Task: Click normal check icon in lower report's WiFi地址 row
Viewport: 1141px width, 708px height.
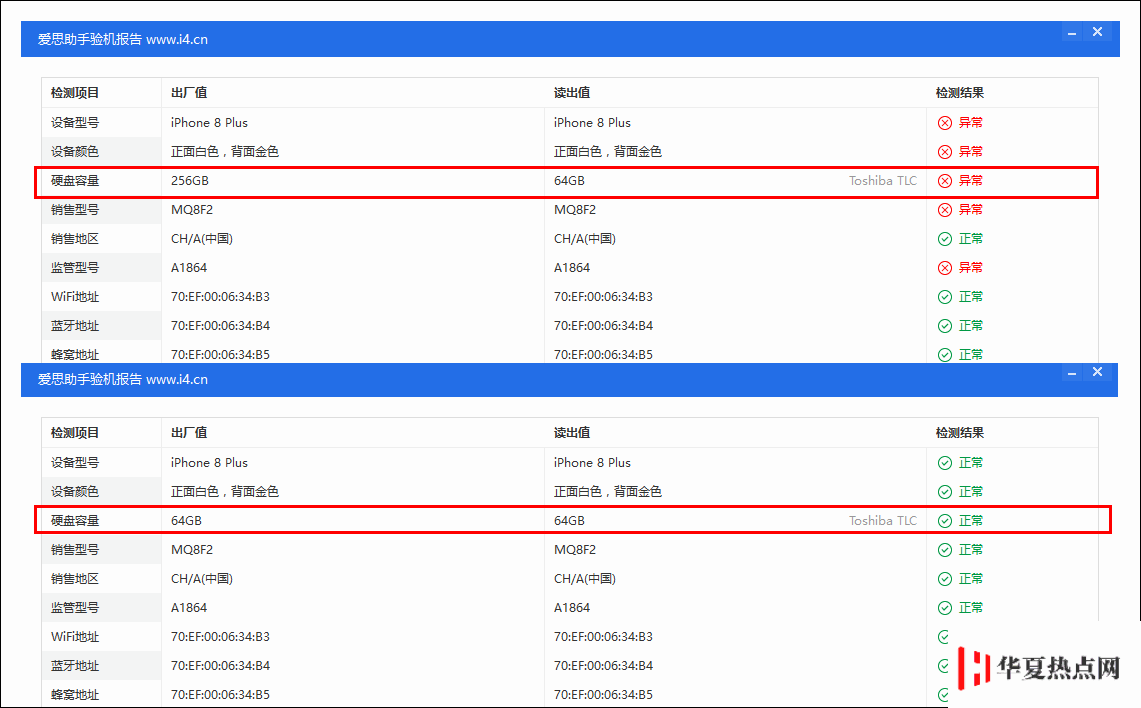Action: click(x=944, y=637)
